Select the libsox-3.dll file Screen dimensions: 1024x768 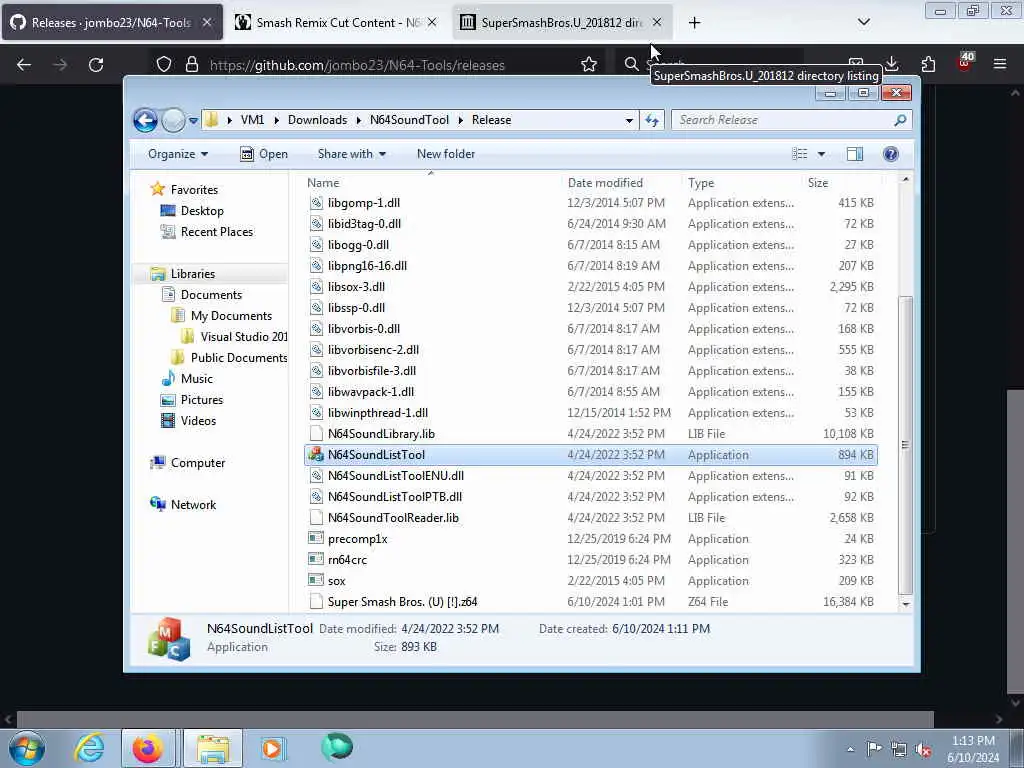pos(356,287)
